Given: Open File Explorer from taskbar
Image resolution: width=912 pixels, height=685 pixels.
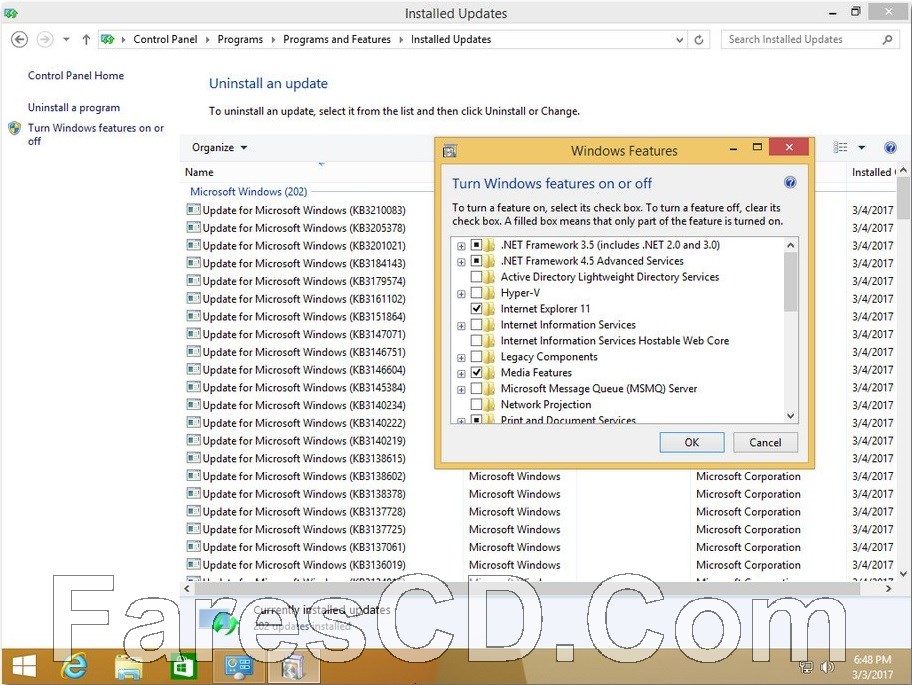Looking at the screenshot, I should tap(129, 667).
